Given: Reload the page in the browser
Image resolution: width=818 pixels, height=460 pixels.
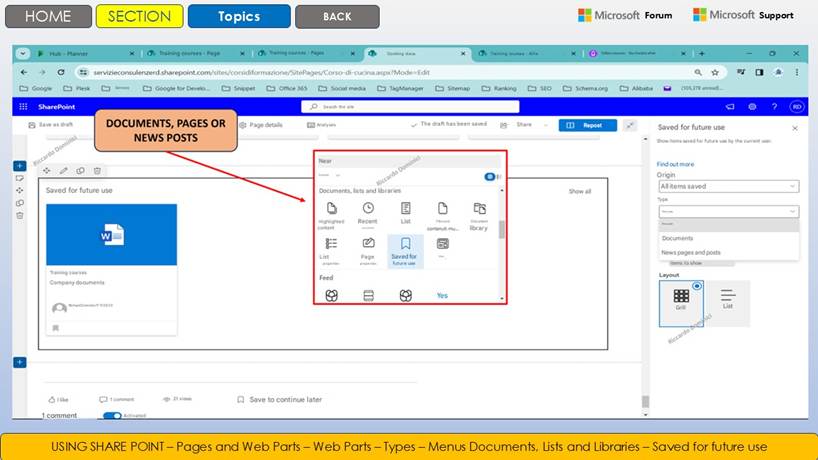Looking at the screenshot, I should tap(61, 72).
